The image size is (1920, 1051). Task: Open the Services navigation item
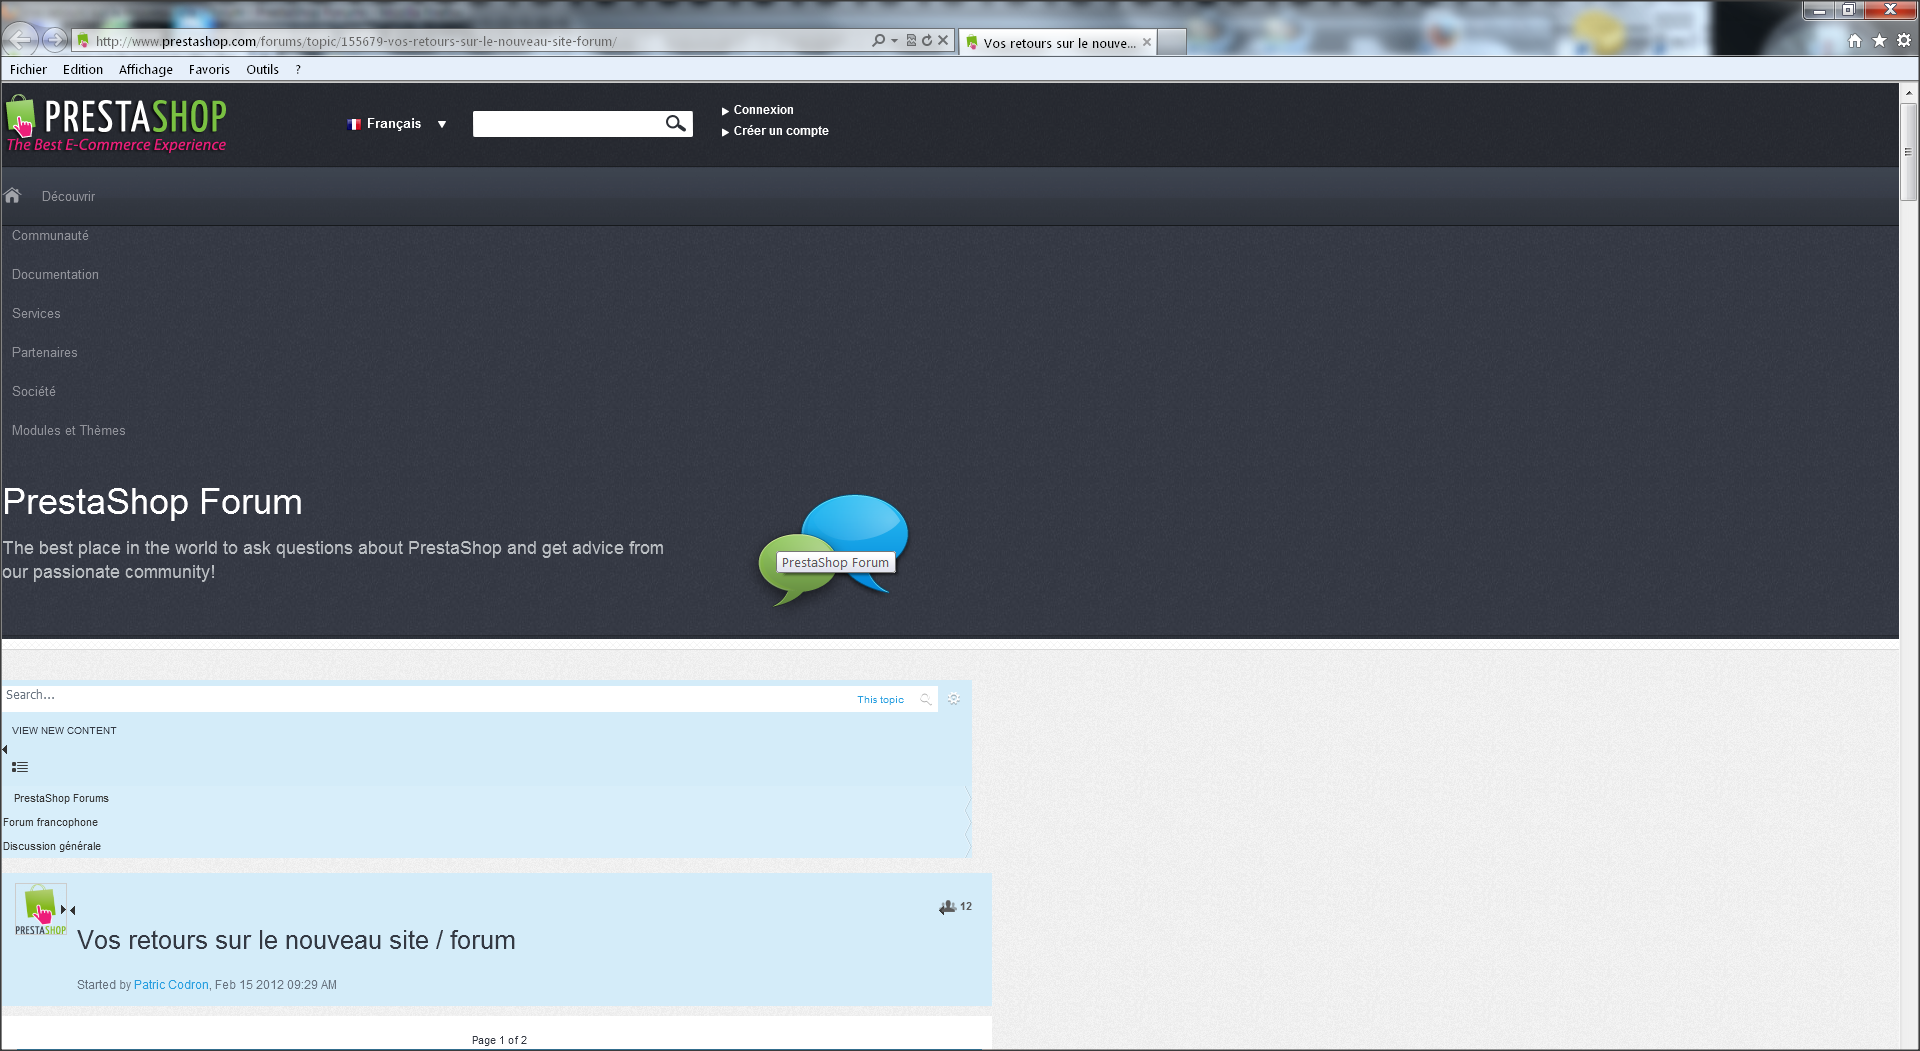(36, 314)
